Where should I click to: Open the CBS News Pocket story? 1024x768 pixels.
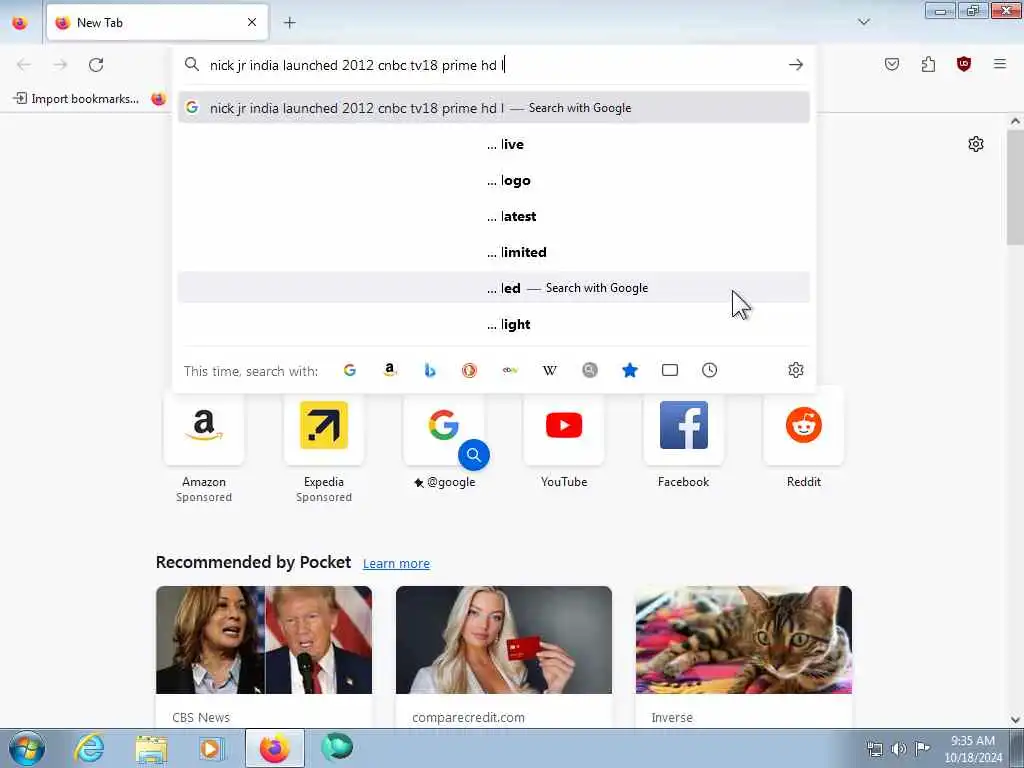264,656
